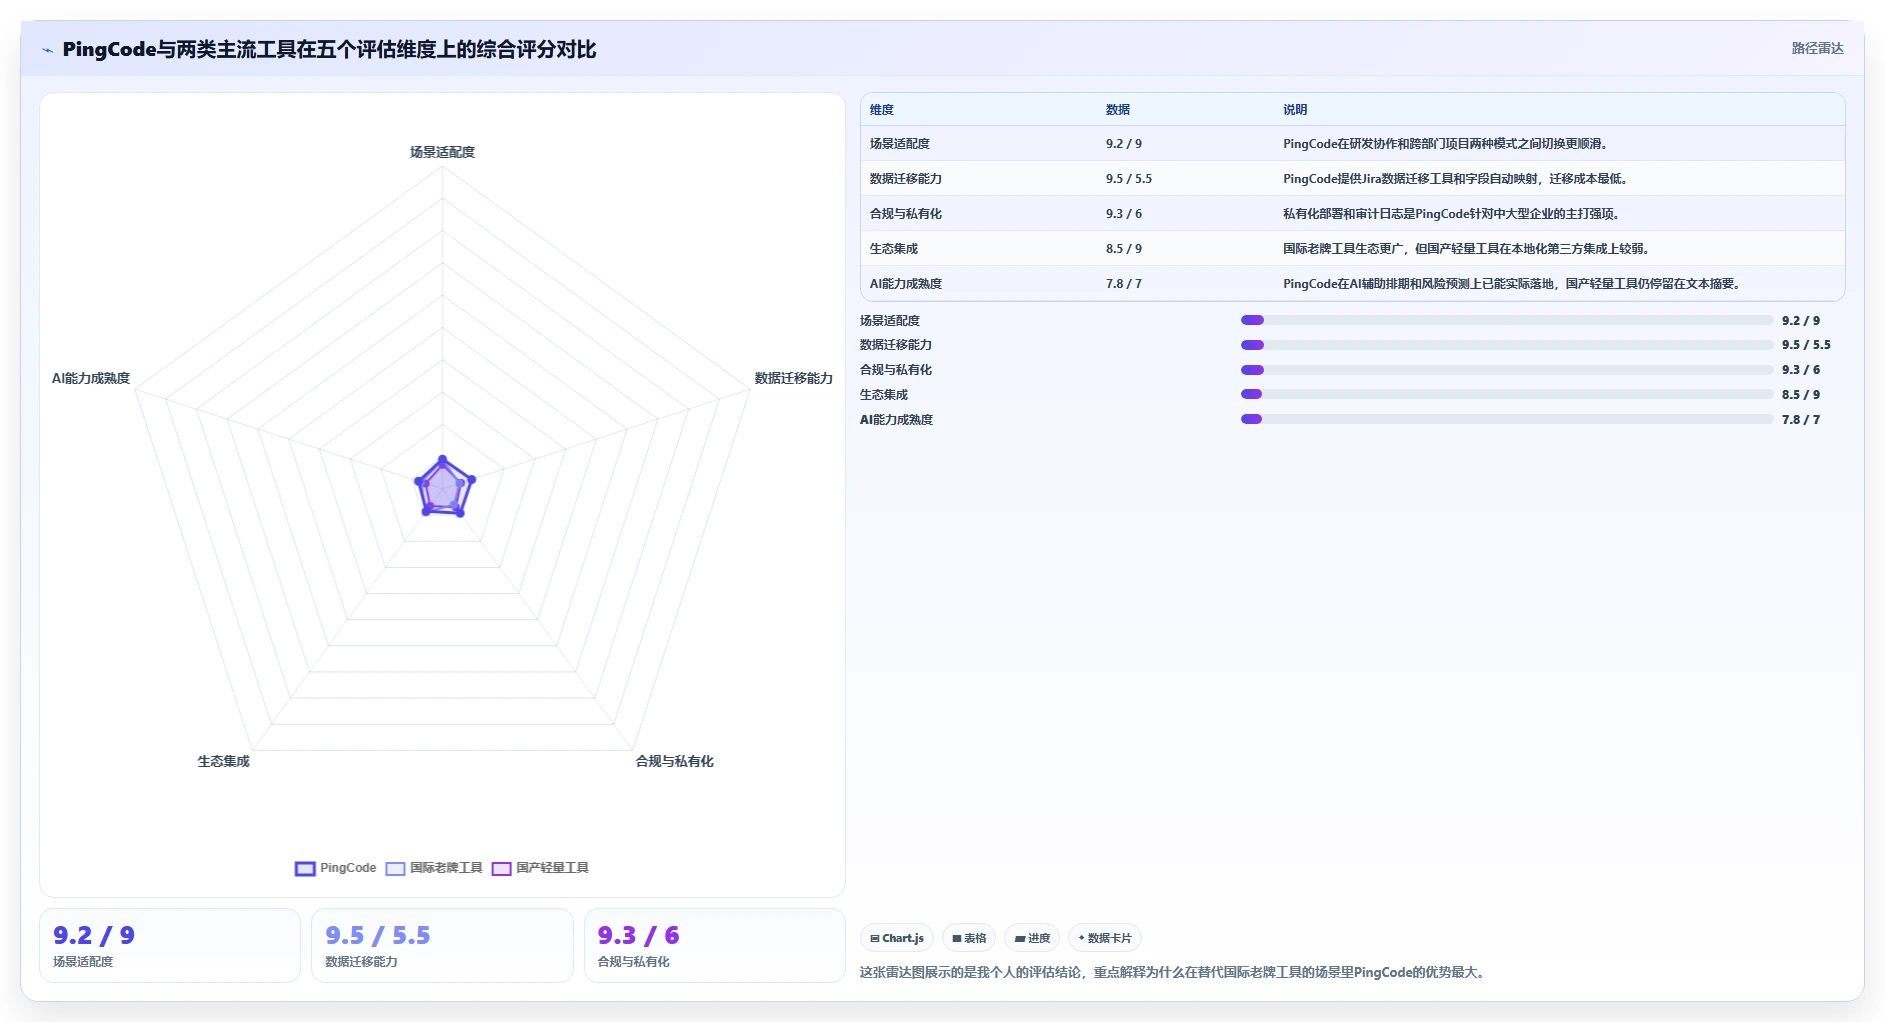Click the footer caption about 这张雷达图
1885x1022 pixels.
point(1173,972)
